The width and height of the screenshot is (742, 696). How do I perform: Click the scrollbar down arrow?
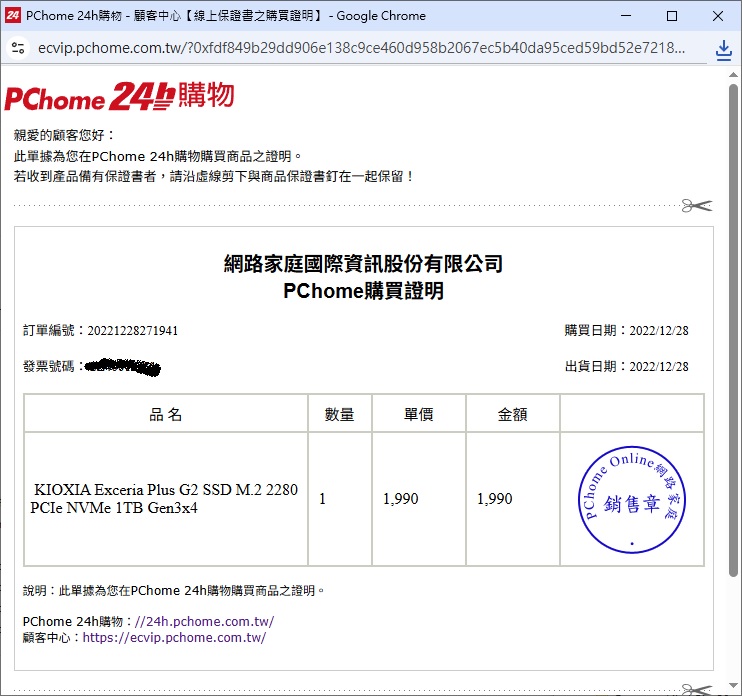pyautogui.click(x=733, y=686)
